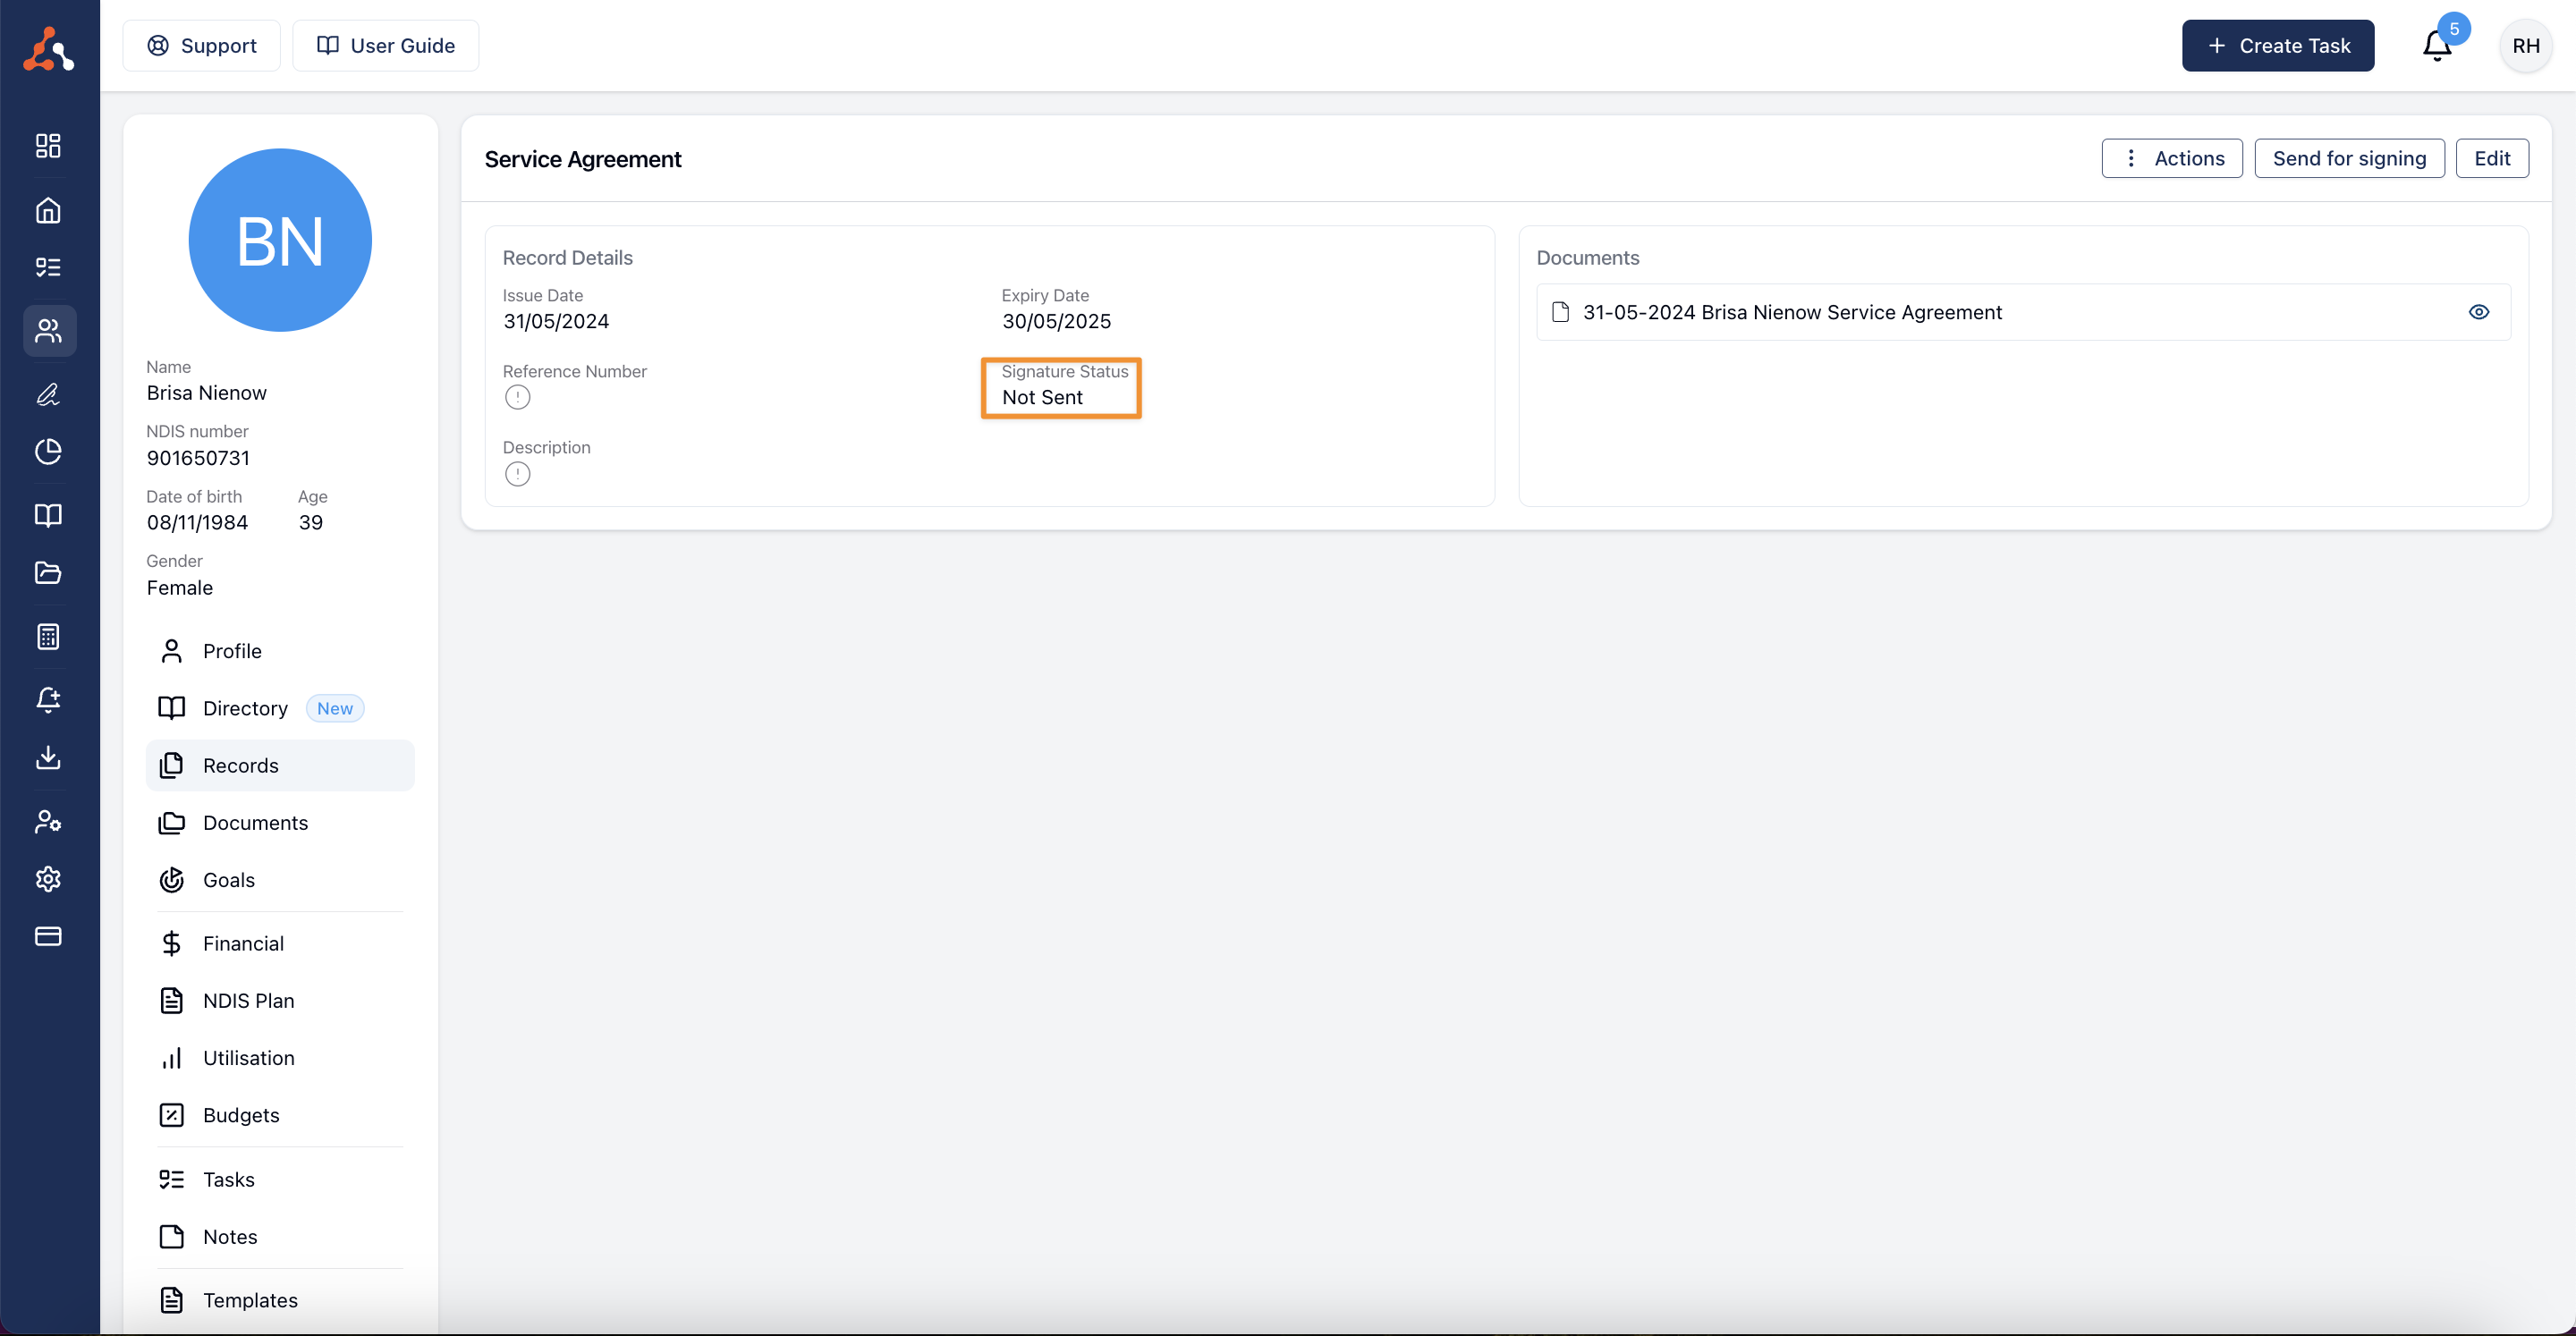Click the BN profile avatar
Viewport: 2576px width, 1336px height.
point(280,240)
